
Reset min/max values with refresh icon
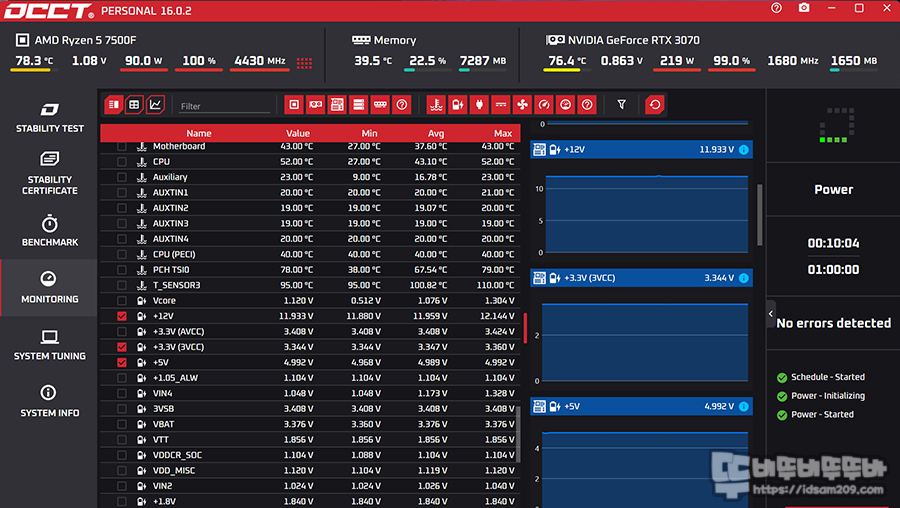click(654, 104)
